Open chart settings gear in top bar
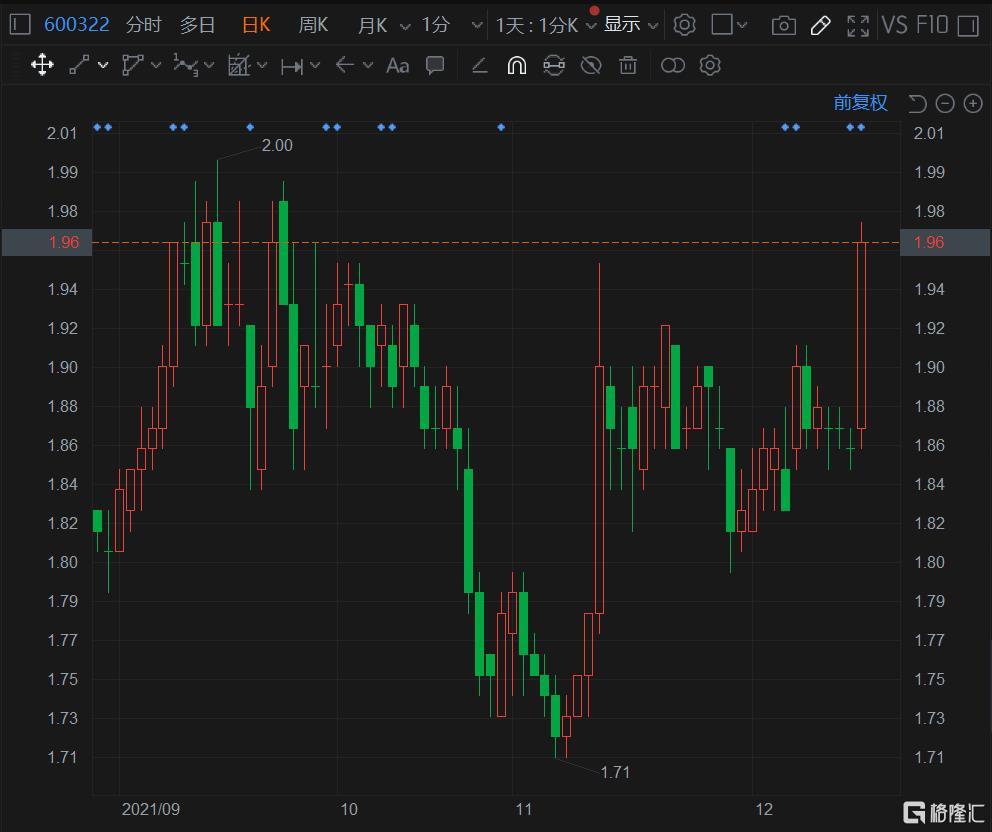Viewport: 992px width, 832px height. [684, 25]
